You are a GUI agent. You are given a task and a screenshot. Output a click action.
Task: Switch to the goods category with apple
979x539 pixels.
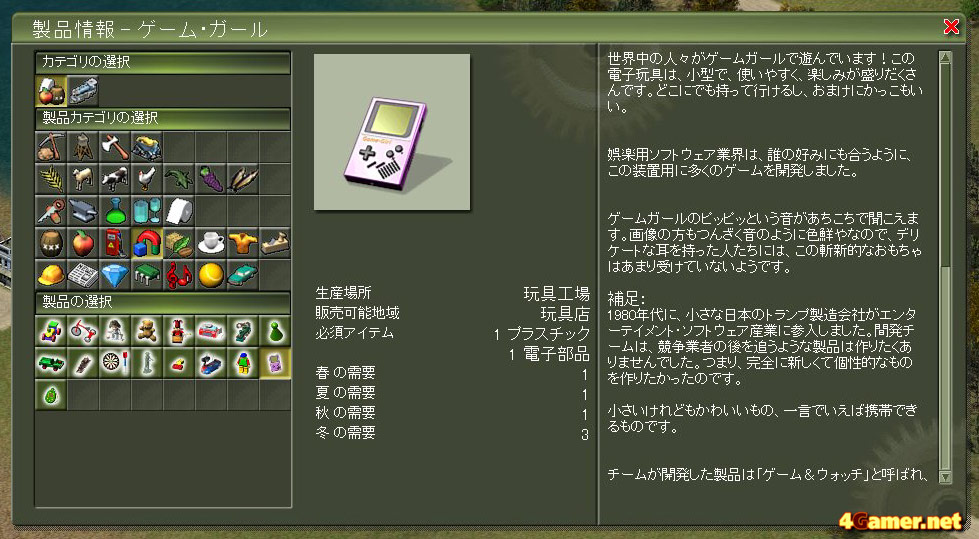pos(51,91)
